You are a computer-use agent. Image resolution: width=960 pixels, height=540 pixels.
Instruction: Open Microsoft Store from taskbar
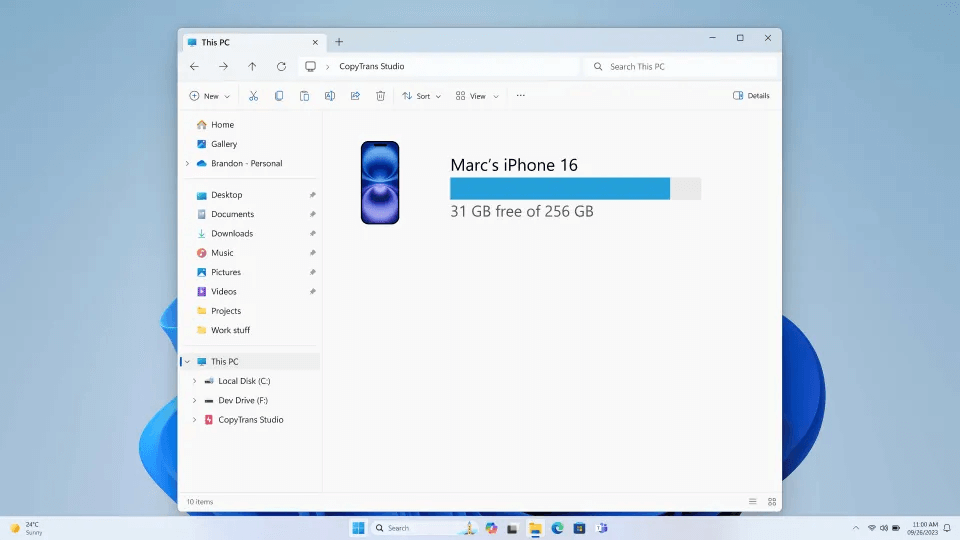click(579, 528)
